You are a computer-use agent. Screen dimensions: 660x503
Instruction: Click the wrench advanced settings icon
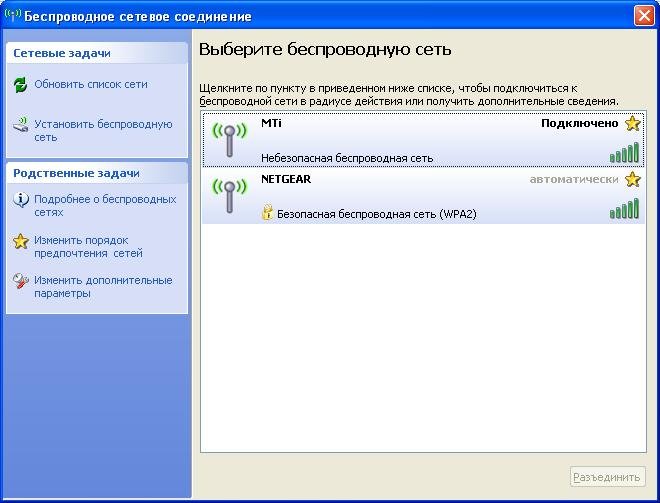point(20,281)
